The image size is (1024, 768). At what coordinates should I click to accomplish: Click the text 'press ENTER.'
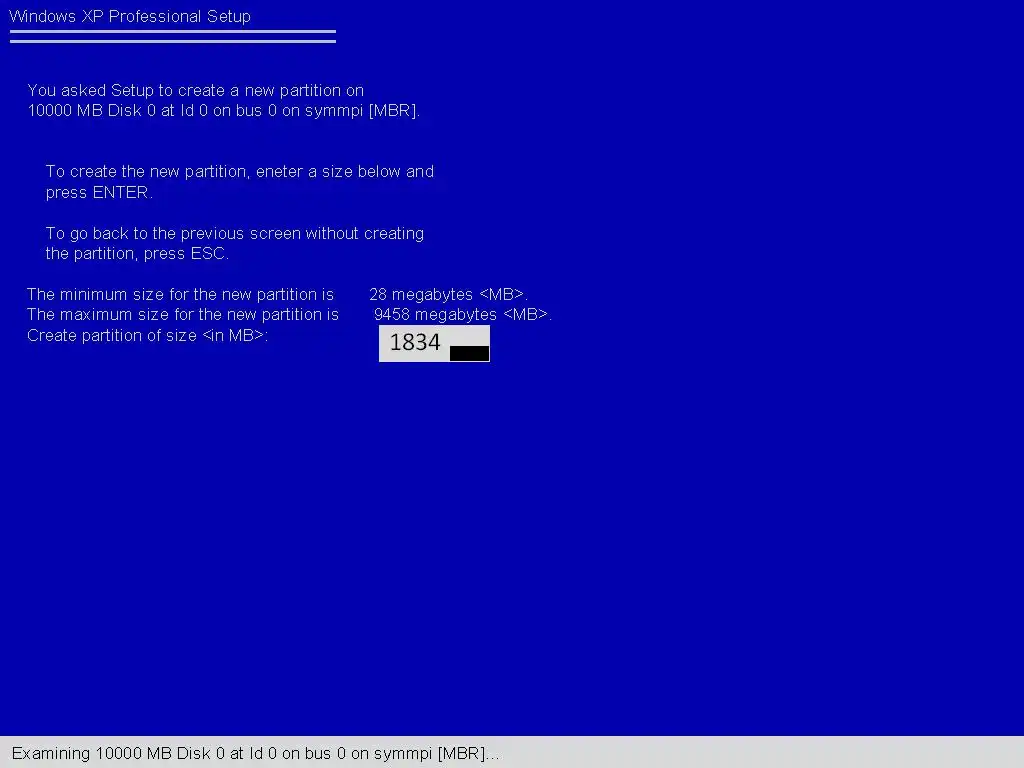coord(99,193)
